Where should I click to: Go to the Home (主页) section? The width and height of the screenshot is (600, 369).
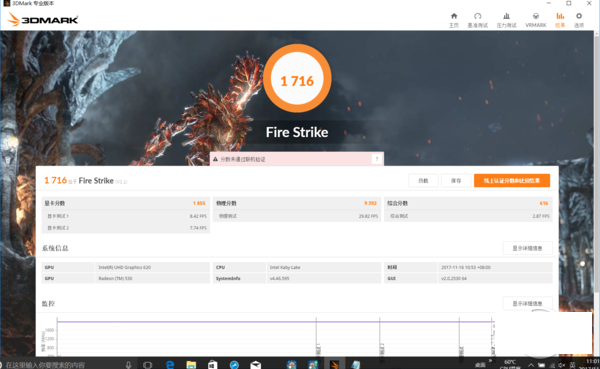click(x=454, y=20)
